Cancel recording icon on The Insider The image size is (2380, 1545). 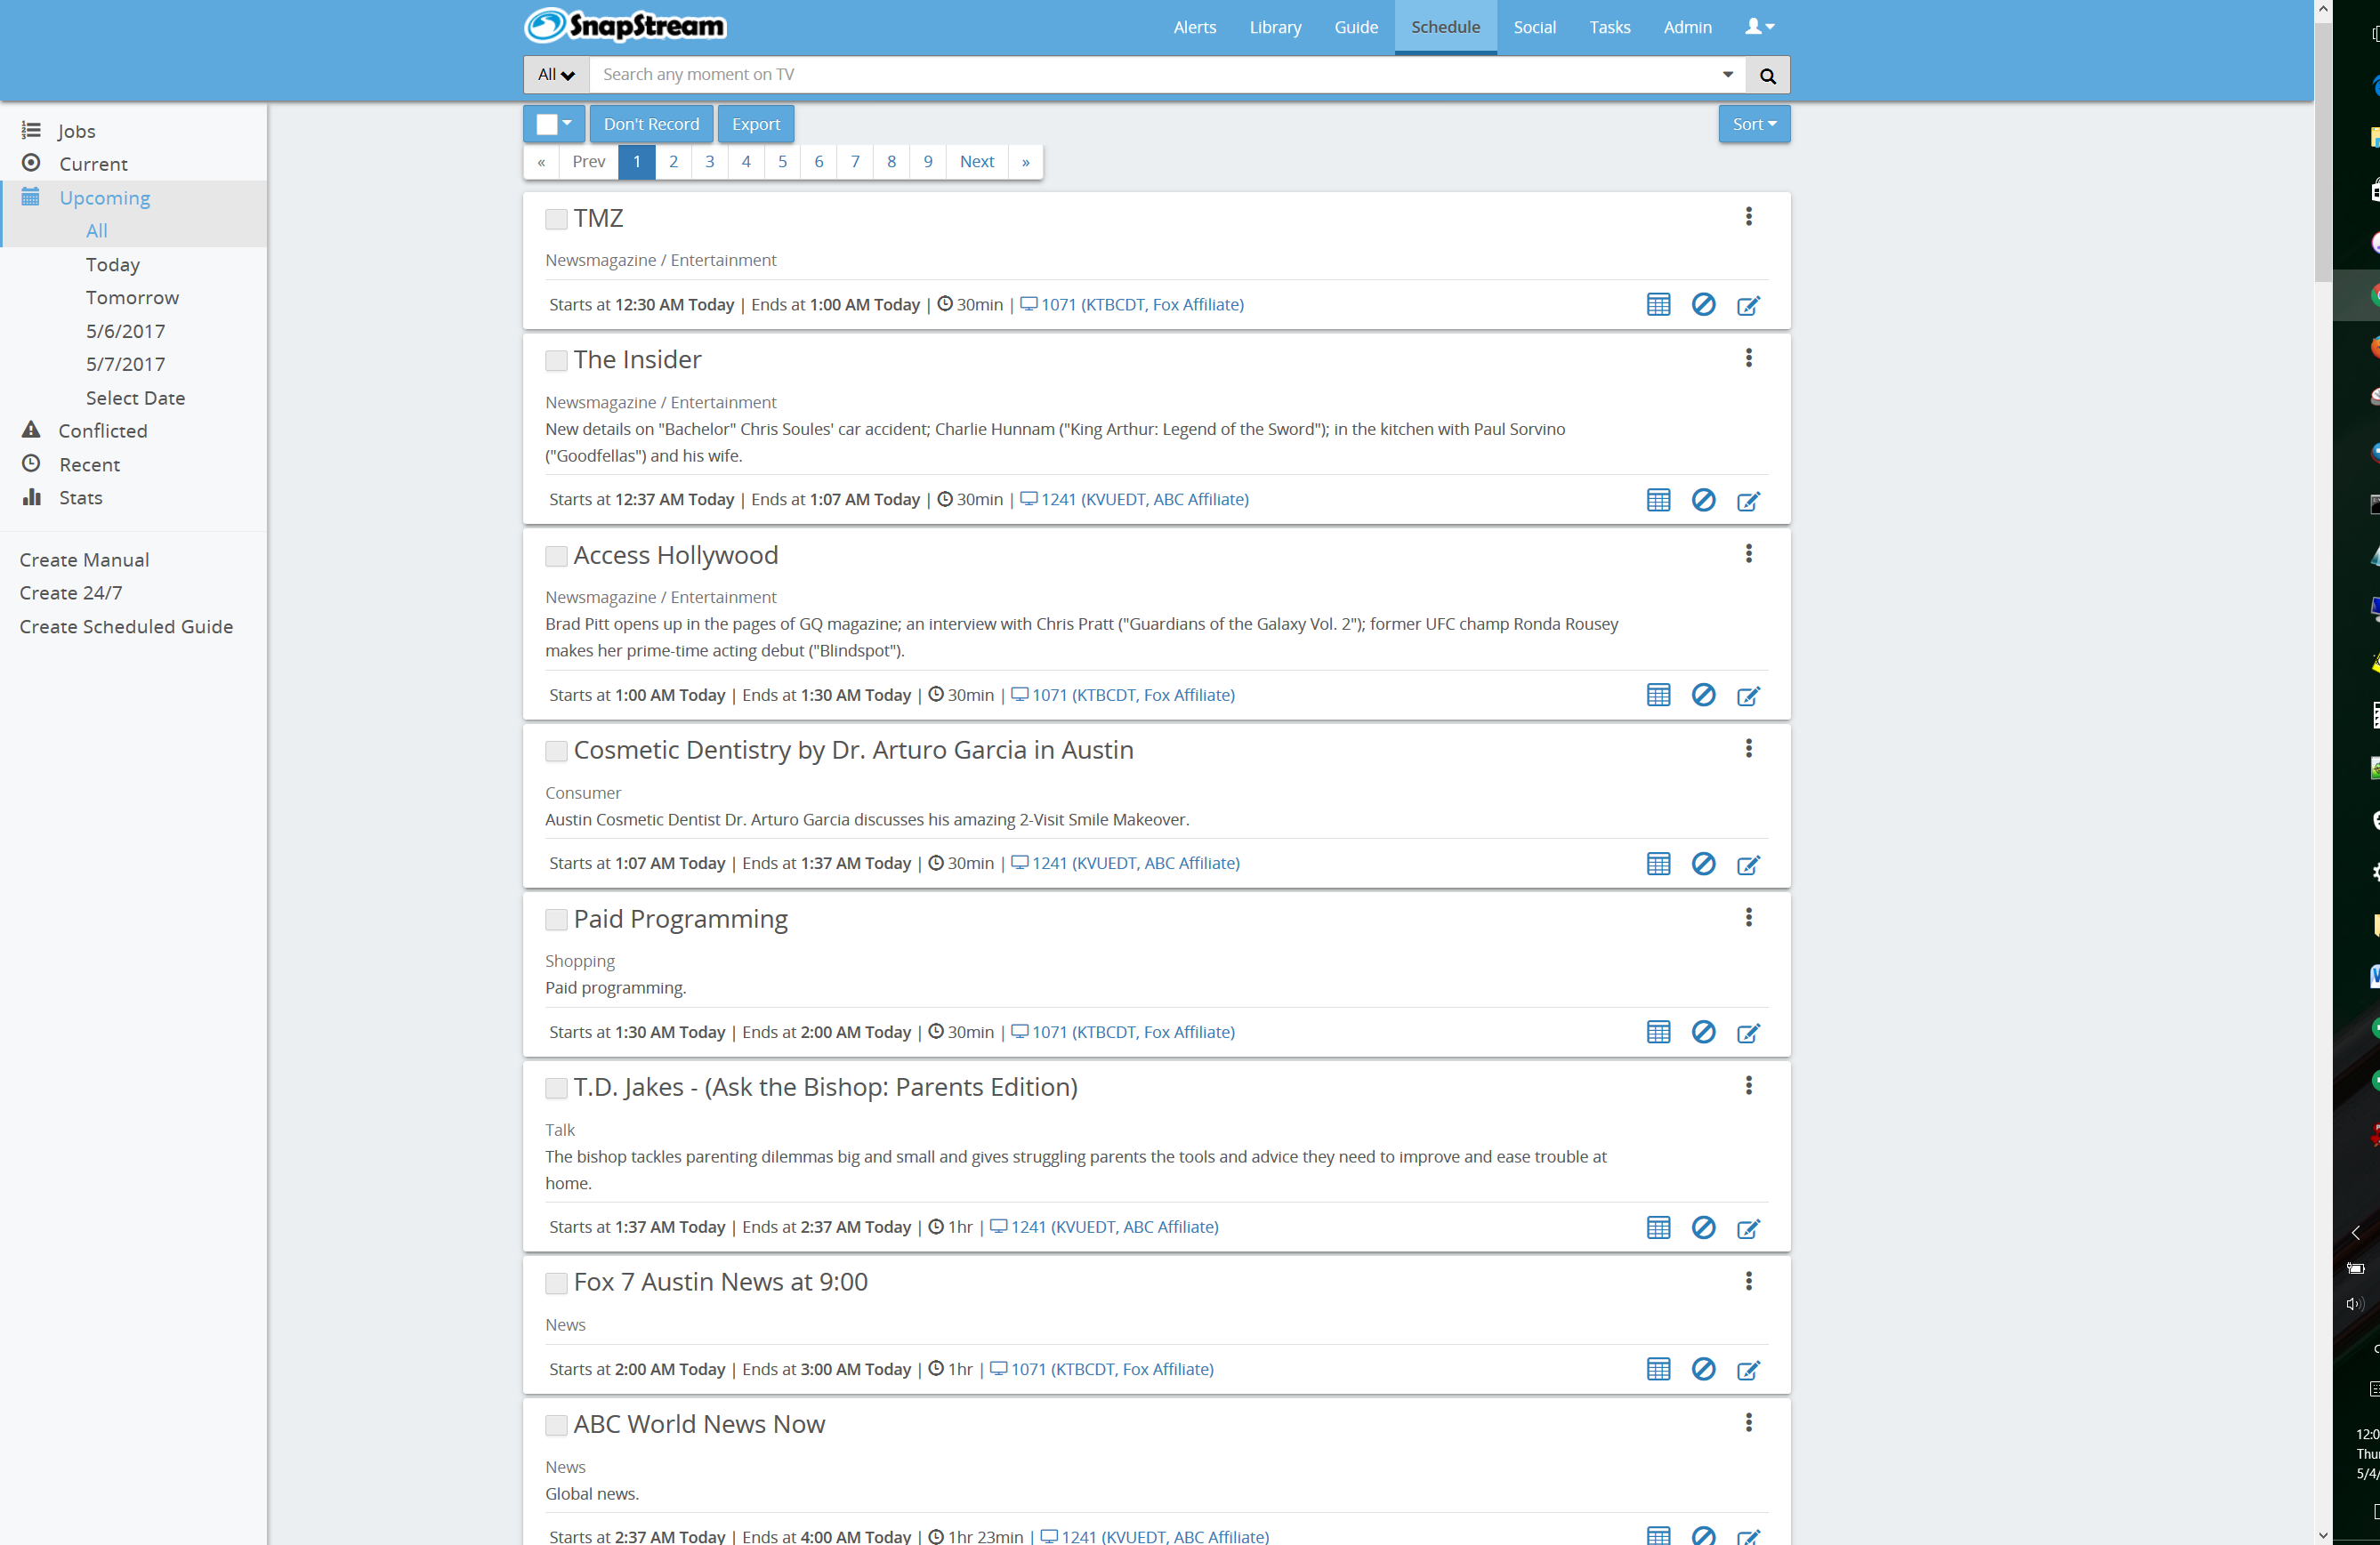(1703, 500)
